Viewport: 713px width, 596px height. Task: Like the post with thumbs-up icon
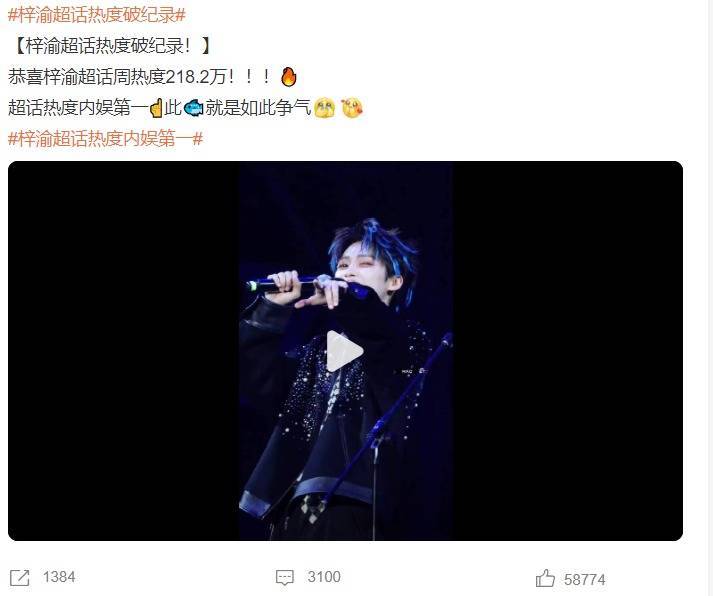(x=545, y=578)
